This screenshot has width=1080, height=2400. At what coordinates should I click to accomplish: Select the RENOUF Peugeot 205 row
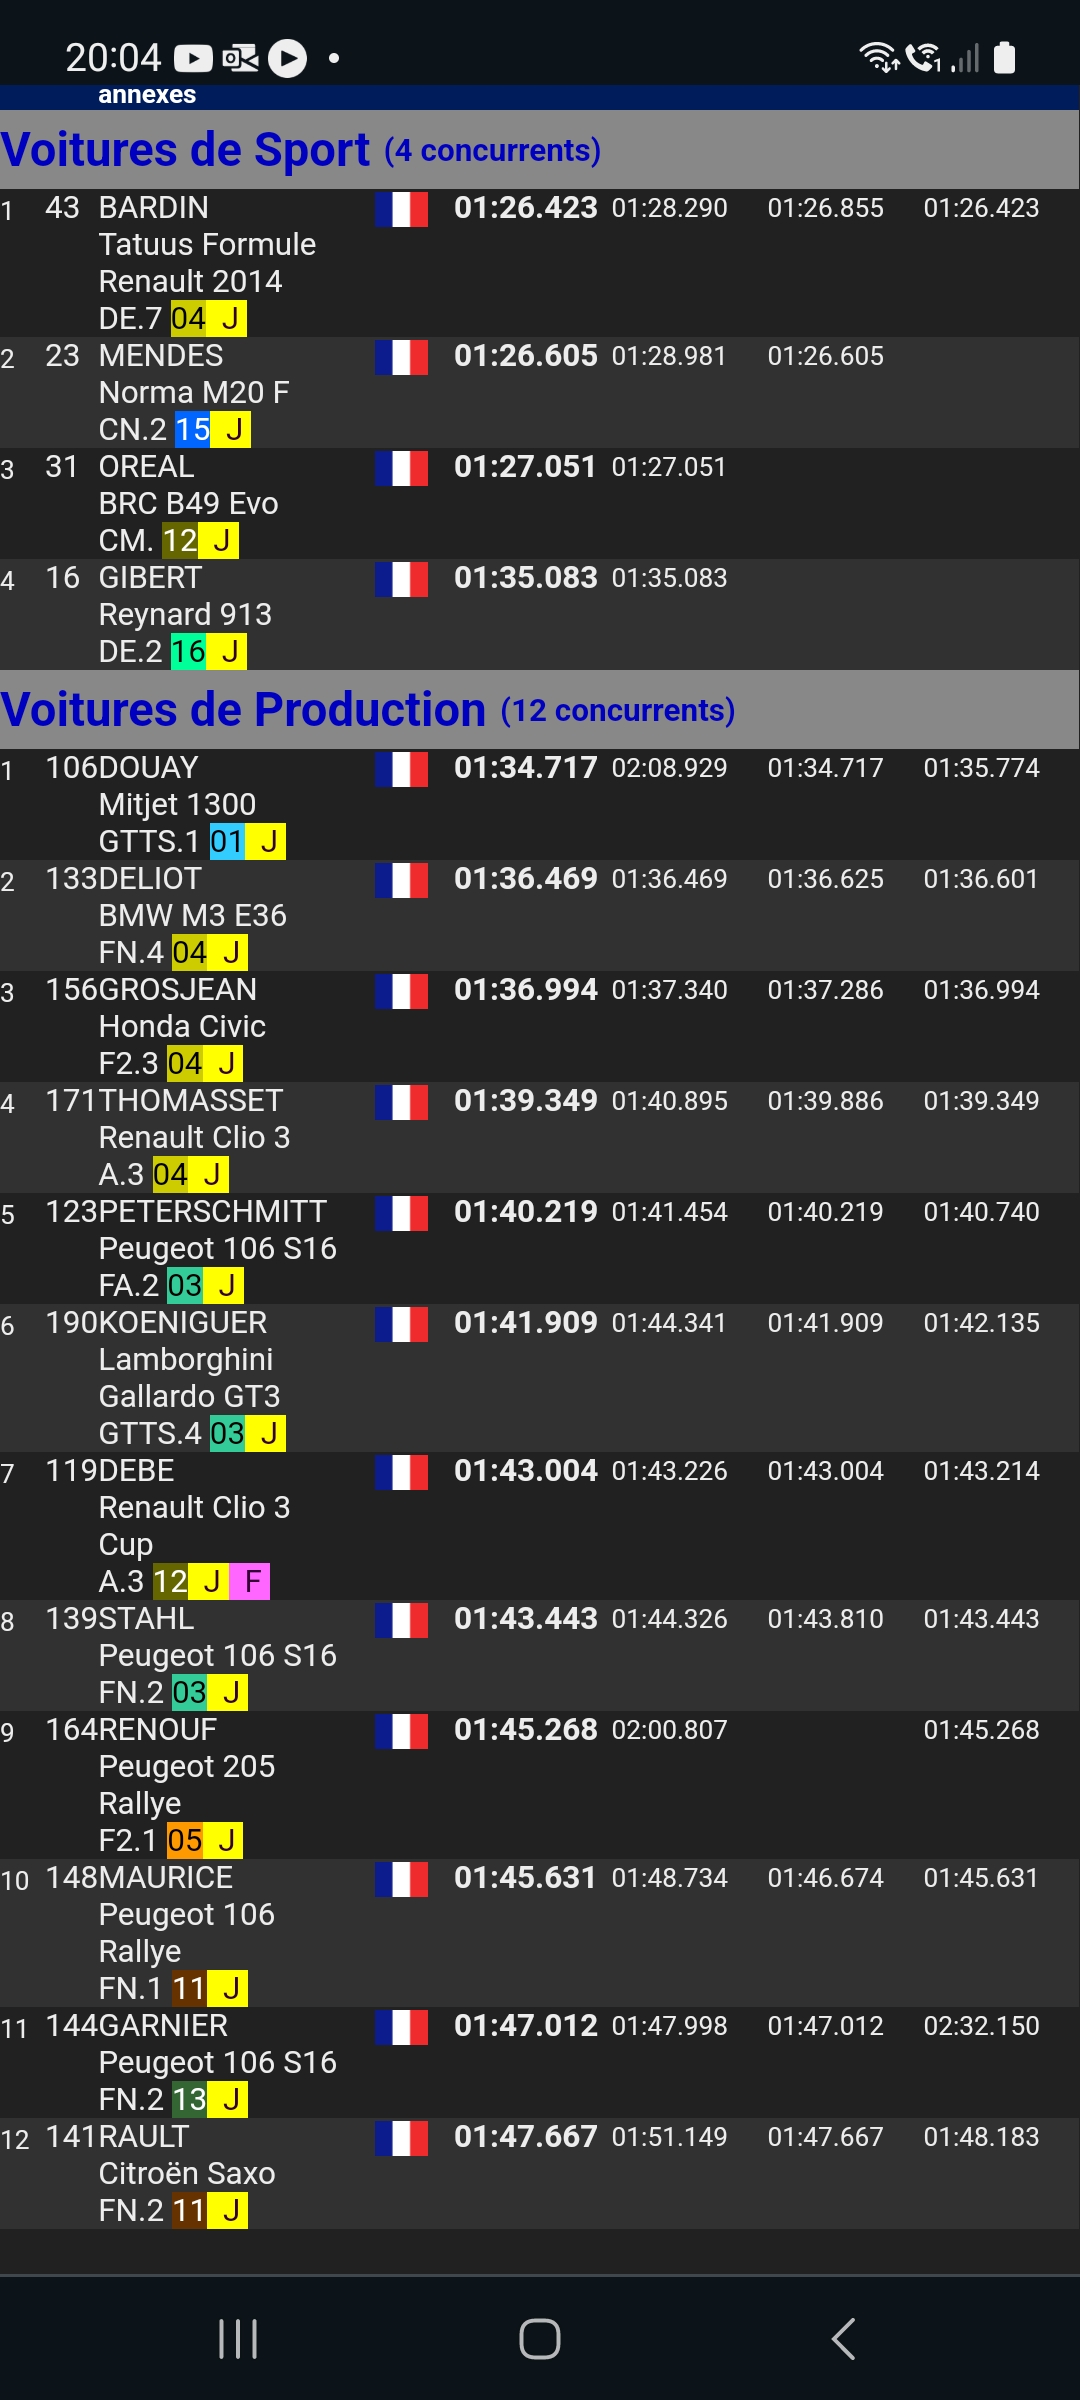pos(540,1785)
